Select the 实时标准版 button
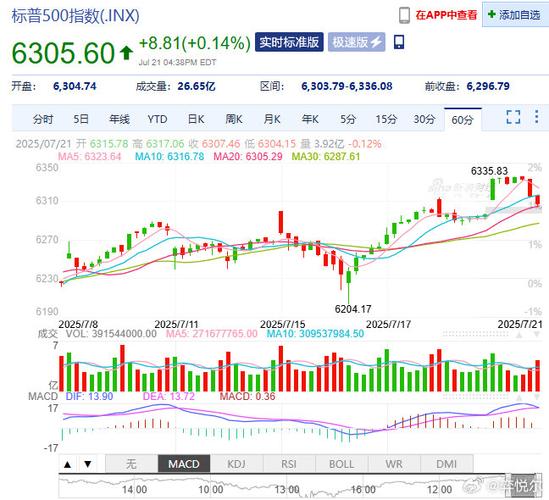Screen dimensions: 549x500 289,42
